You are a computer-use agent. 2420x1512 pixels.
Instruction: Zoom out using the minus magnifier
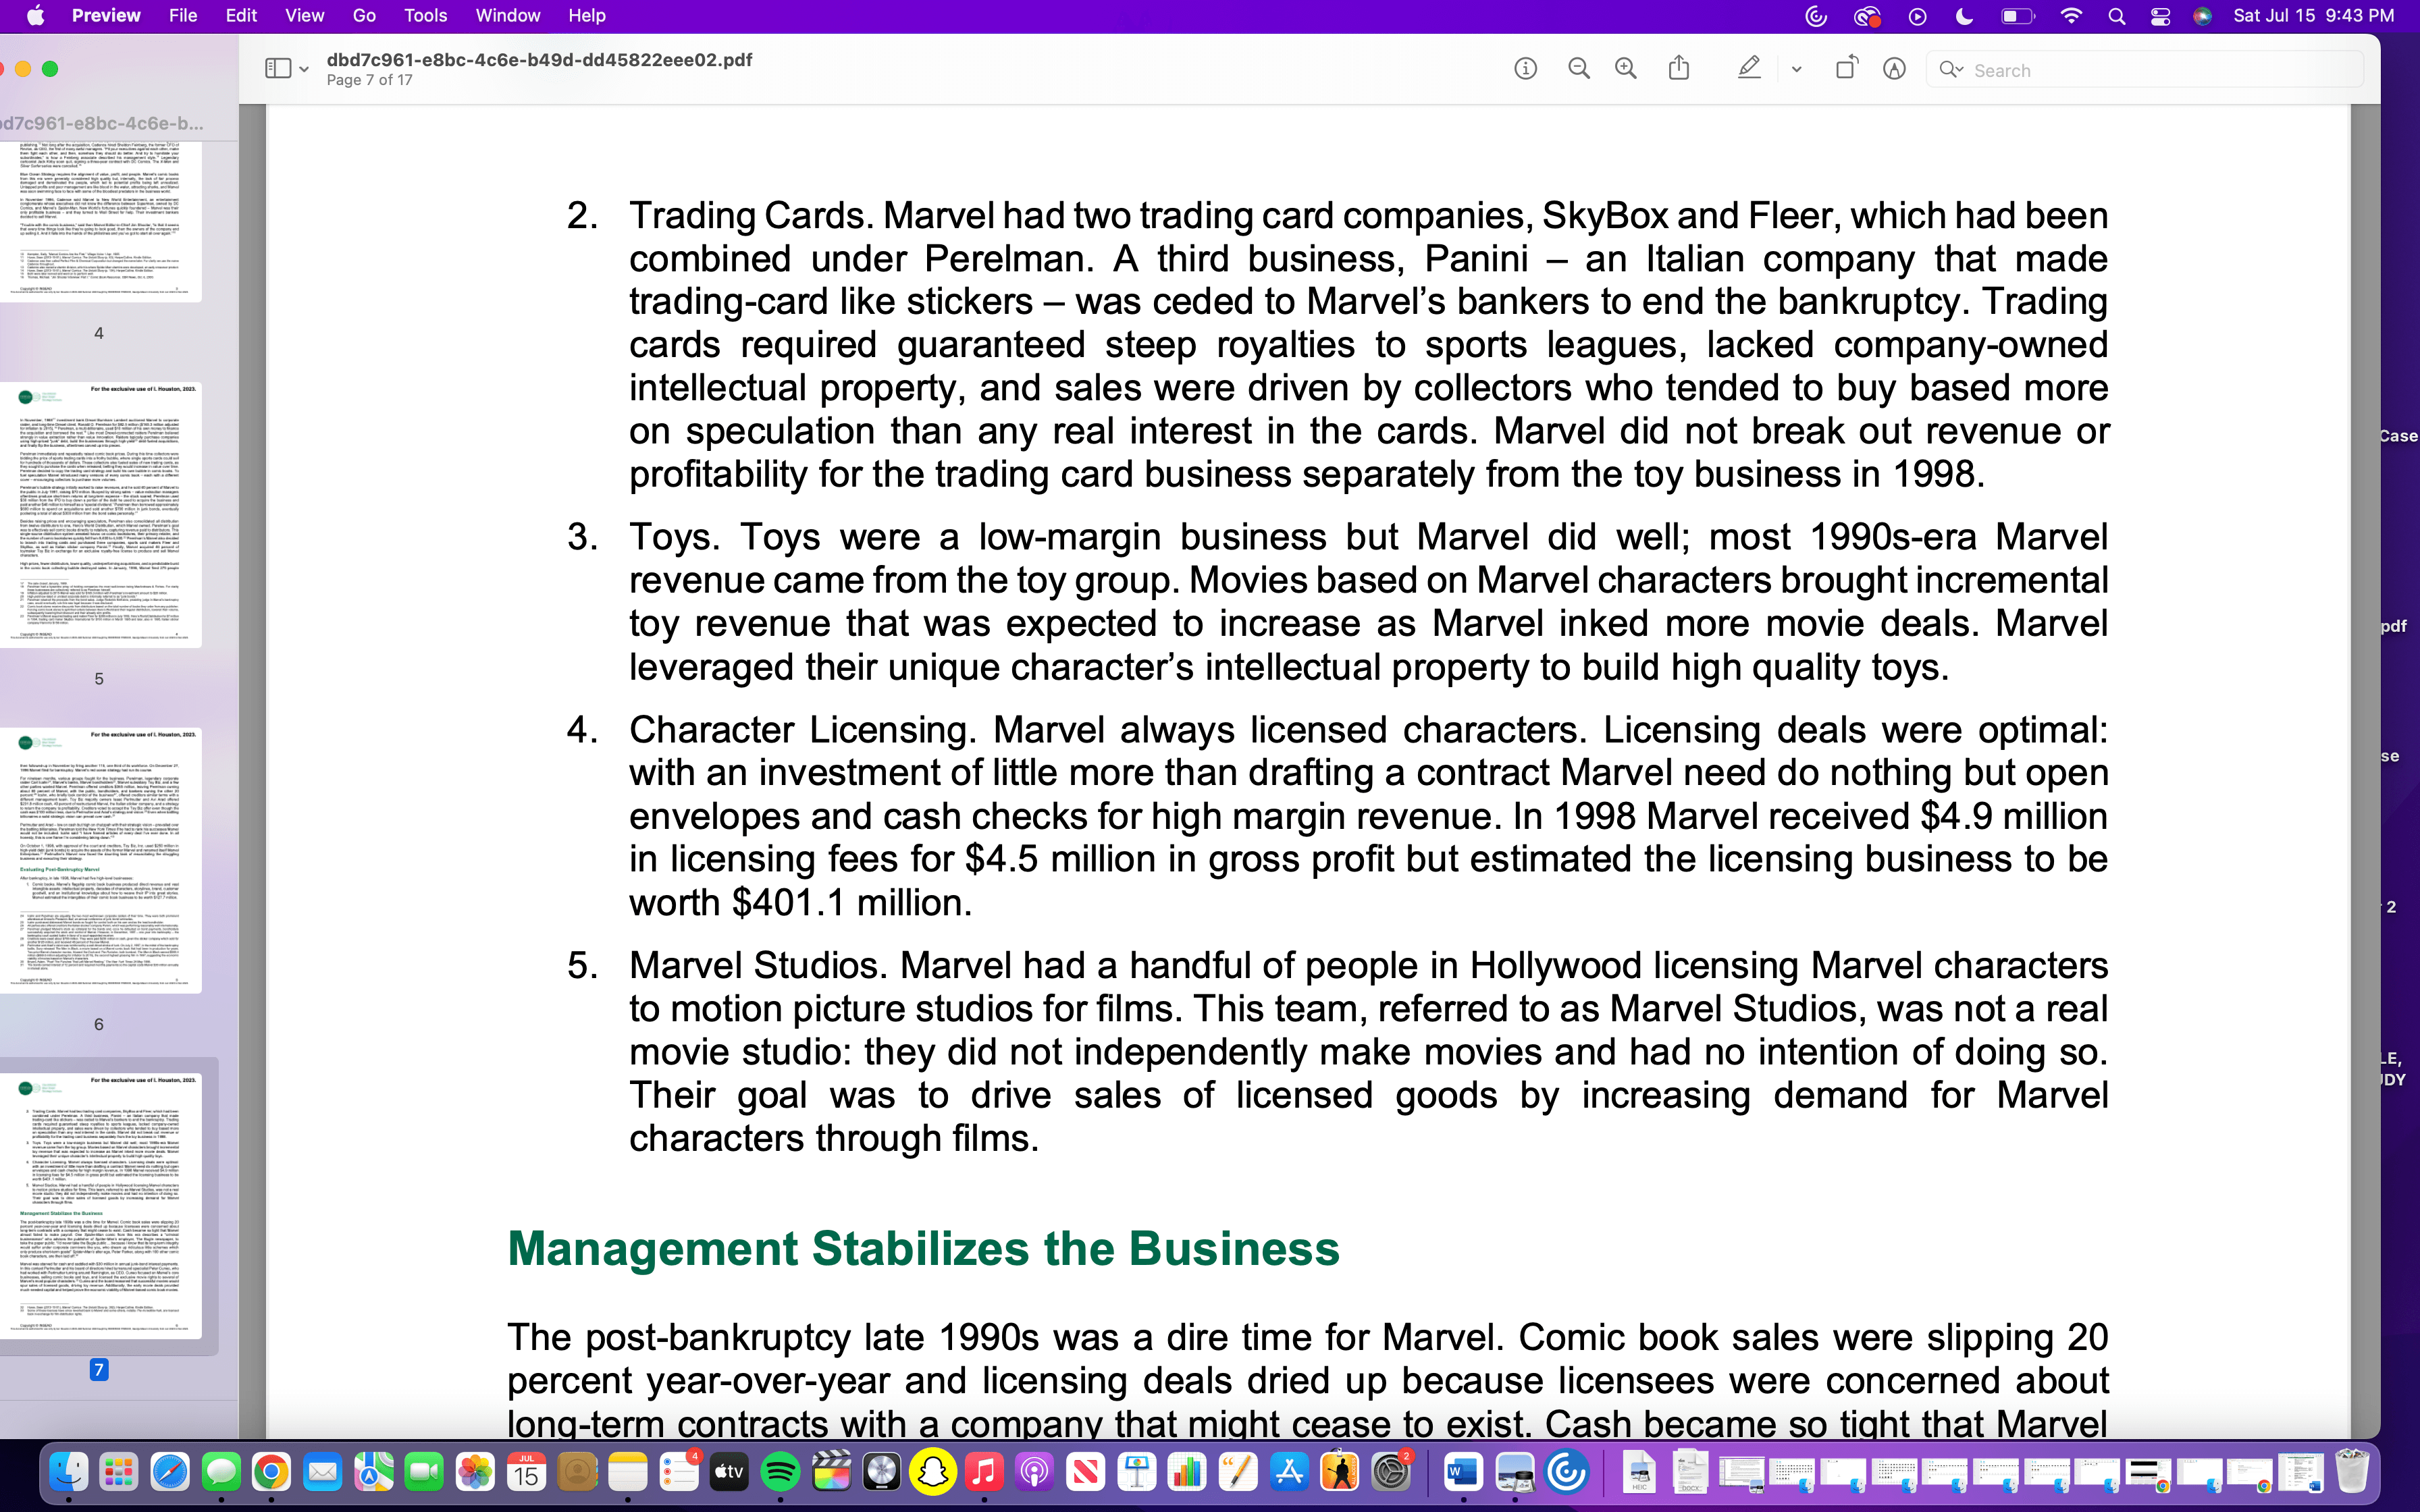[x=1579, y=69]
